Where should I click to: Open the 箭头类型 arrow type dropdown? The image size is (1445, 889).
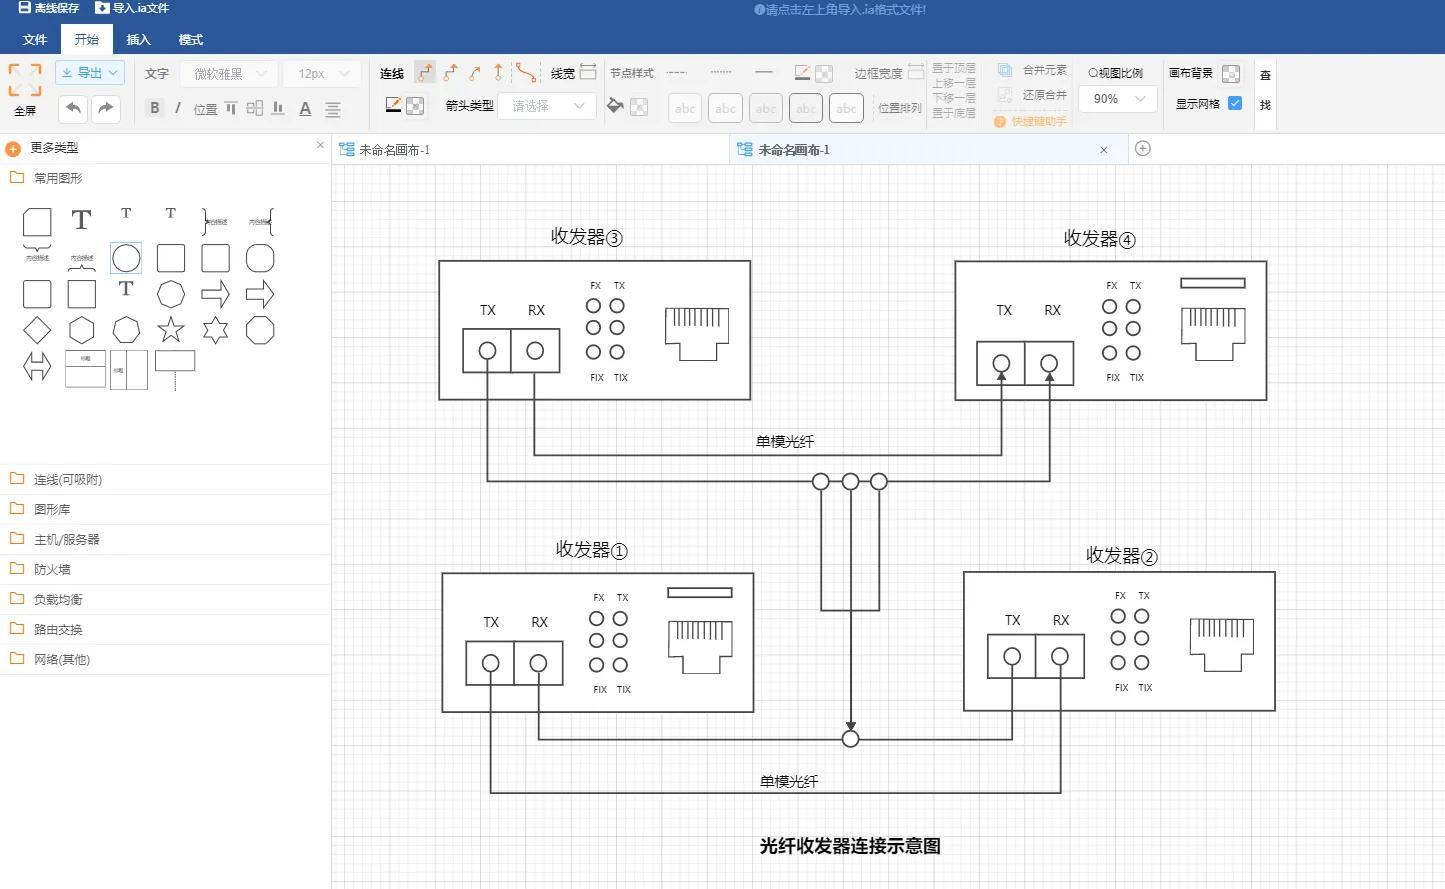tap(546, 106)
